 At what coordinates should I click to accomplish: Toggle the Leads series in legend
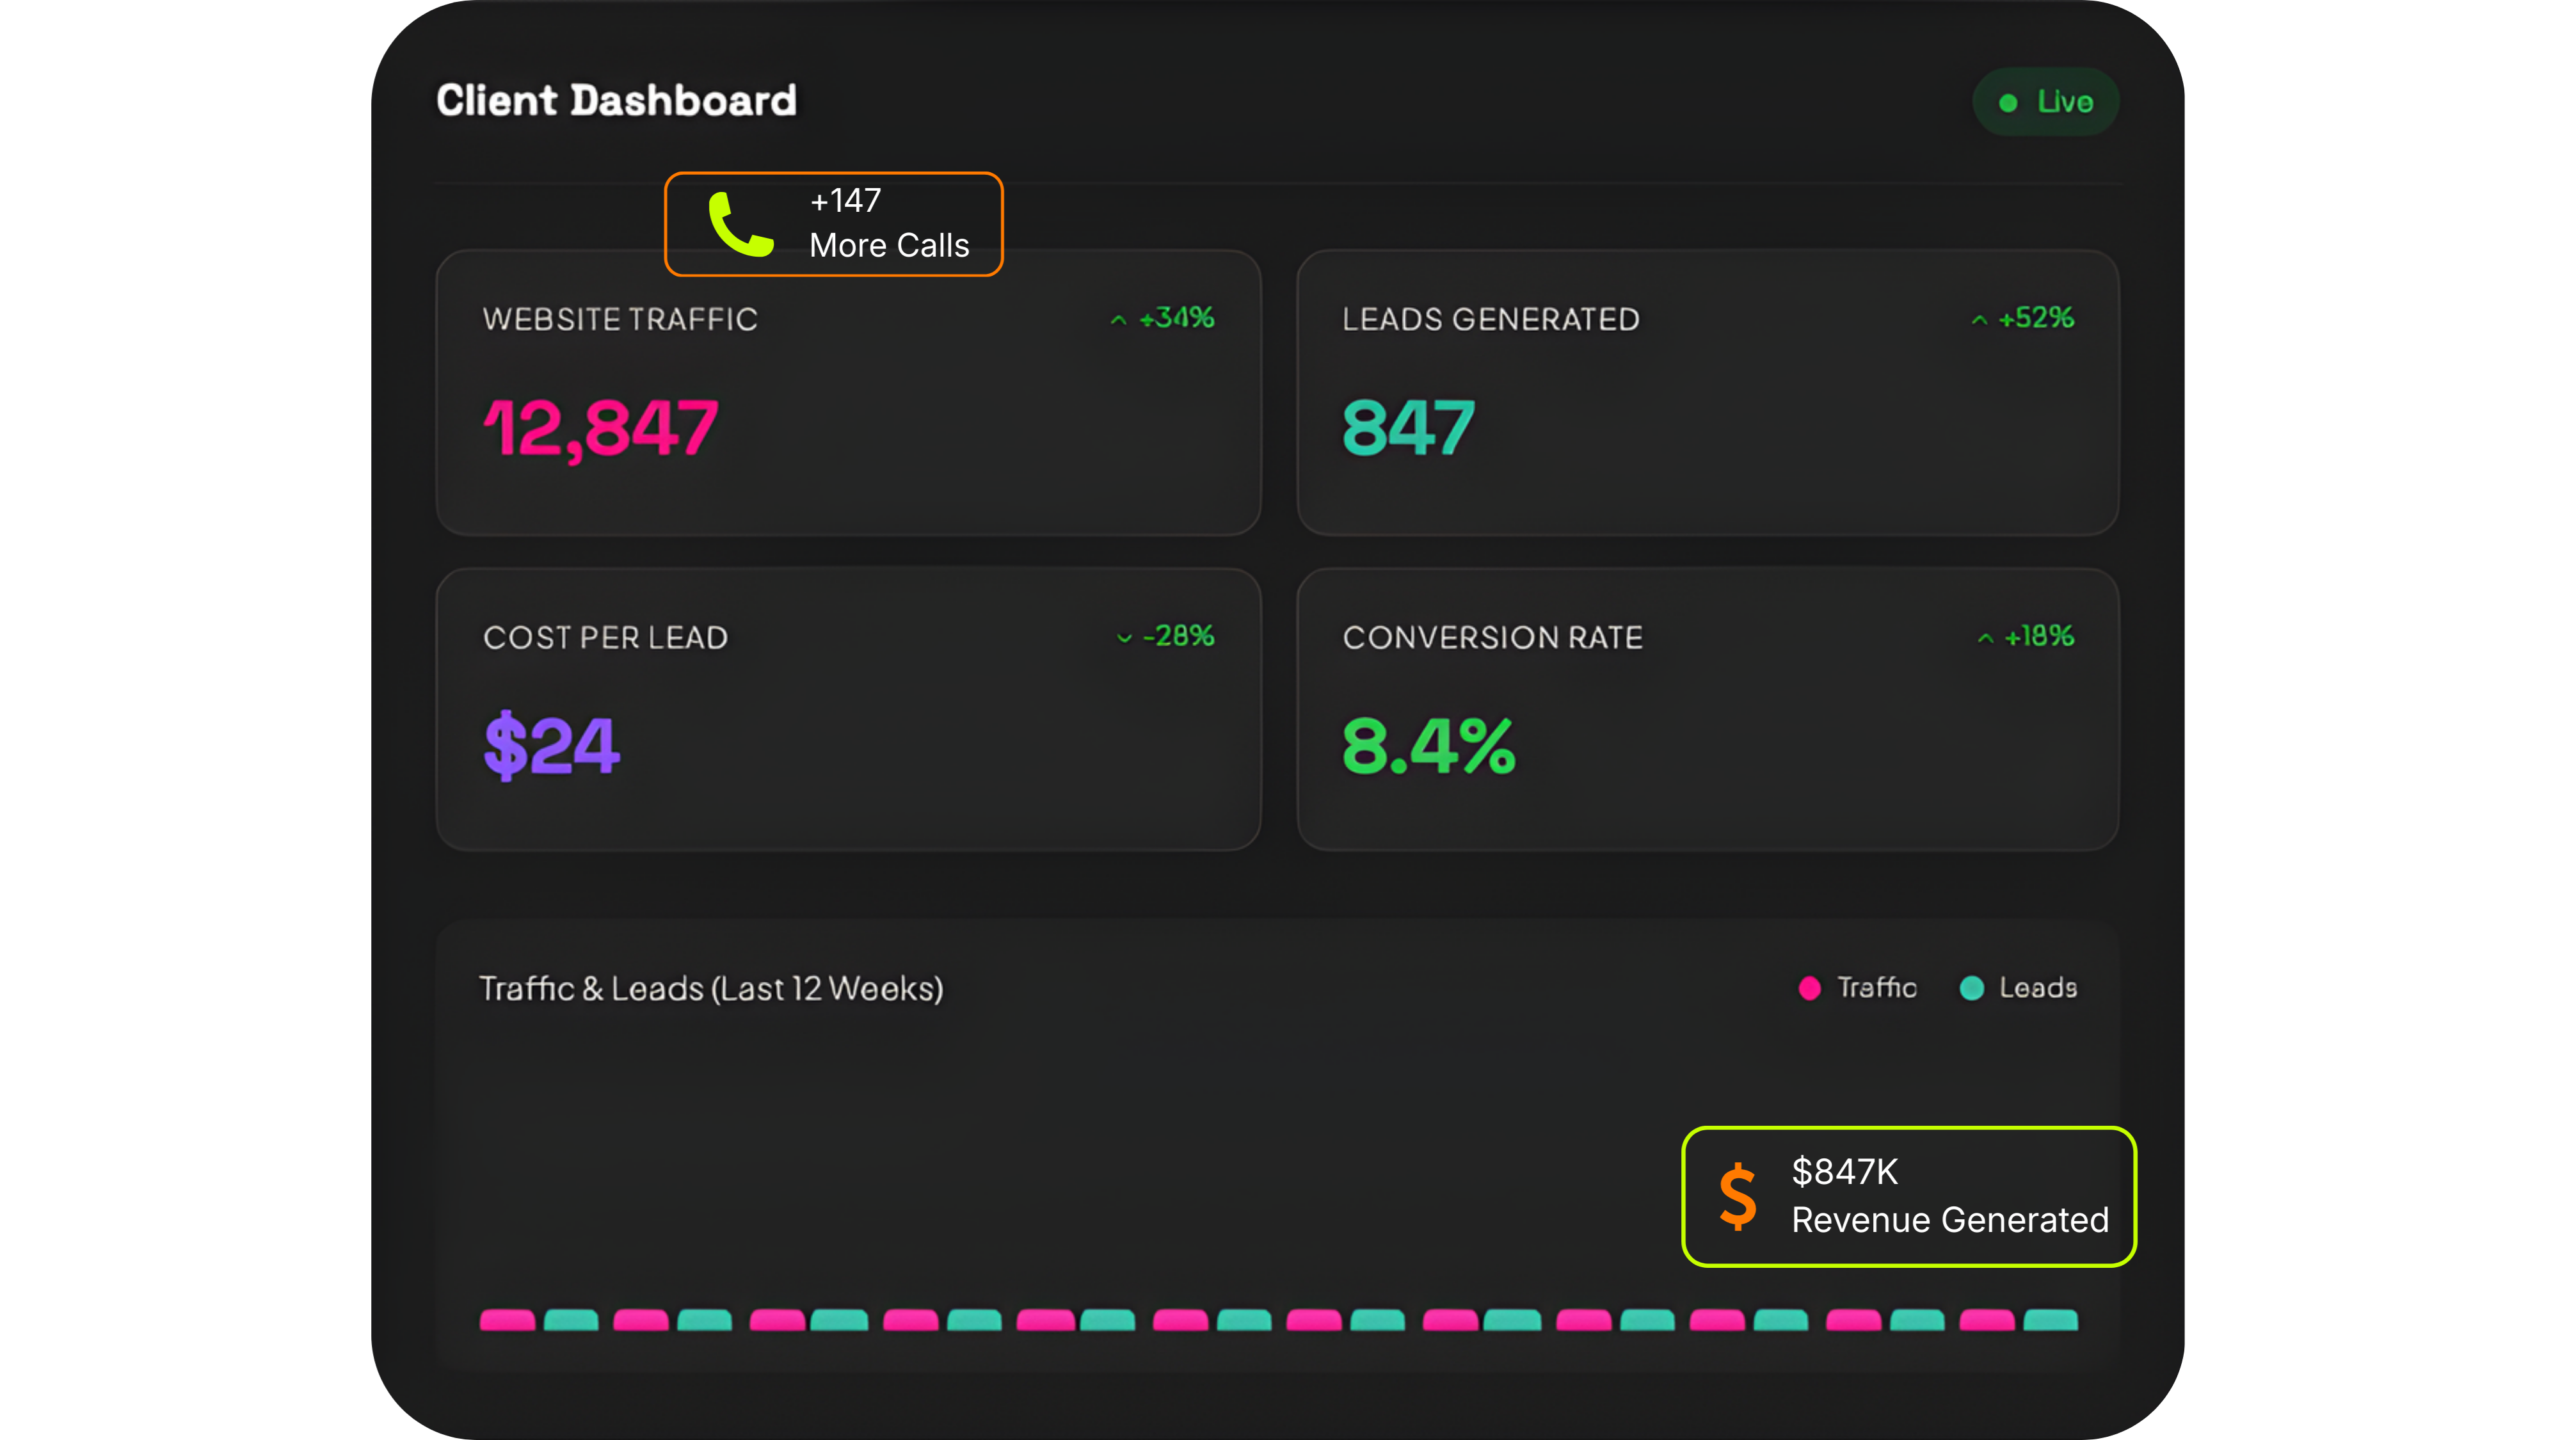pyautogui.click(x=2037, y=988)
